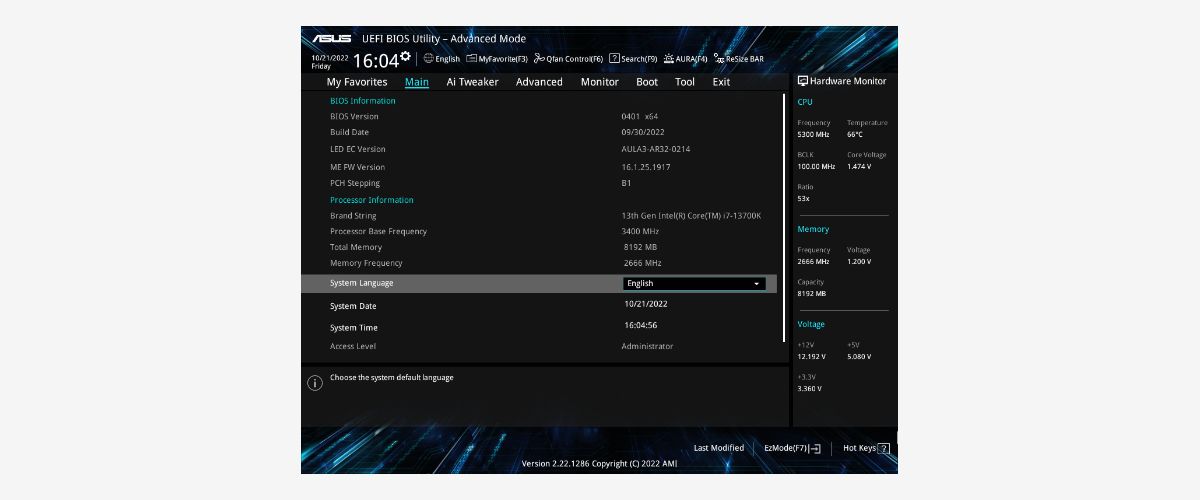Image resolution: width=1200 pixels, height=500 pixels.
Task: Click the 13th Gen Intel Core brand string
Action: pyautogui.click(x=691, y=215)
